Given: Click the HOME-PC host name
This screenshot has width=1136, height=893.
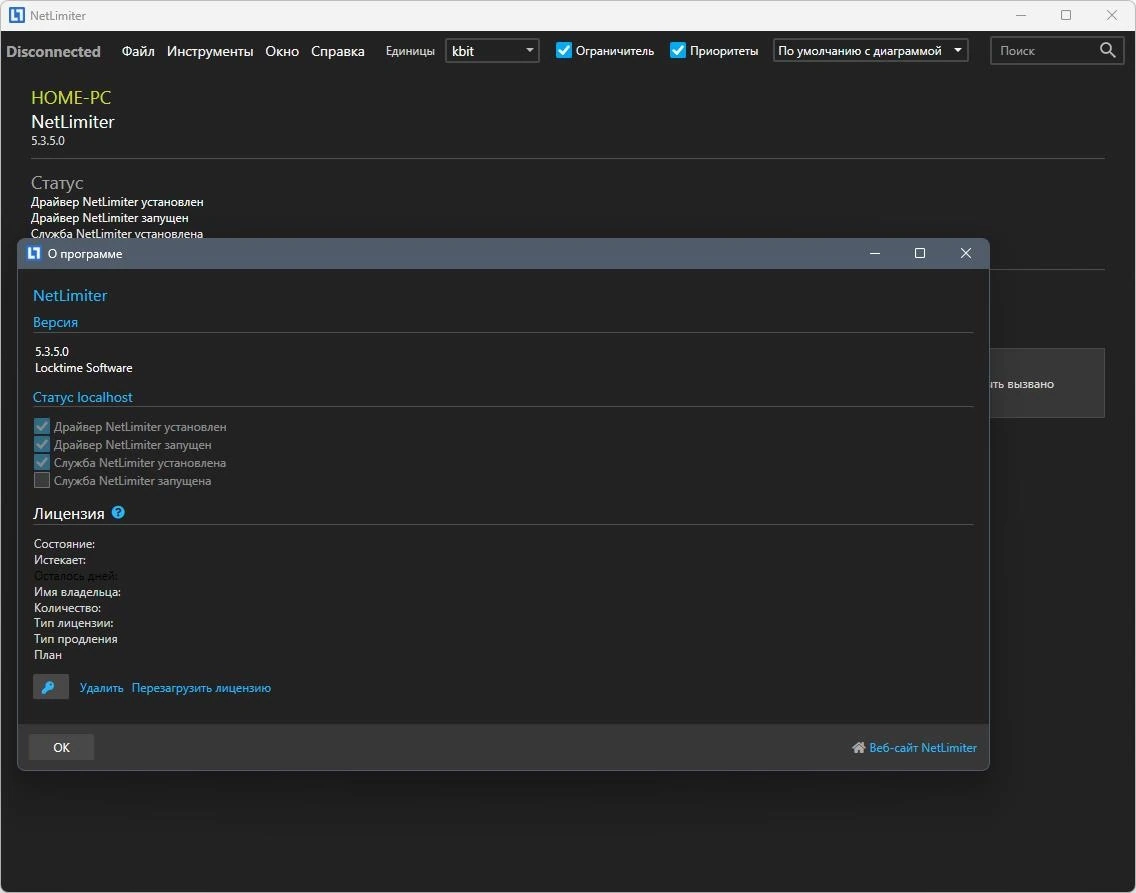Looking at the screenshot, I should tap(71, 97).
